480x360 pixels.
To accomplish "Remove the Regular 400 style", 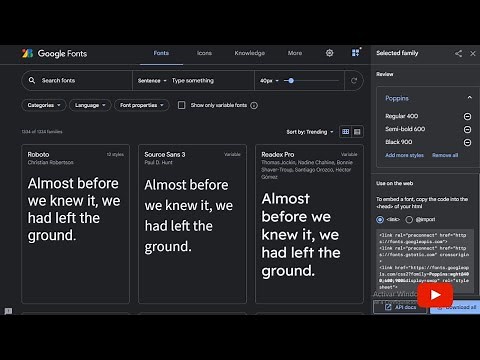I will (467, 116).
